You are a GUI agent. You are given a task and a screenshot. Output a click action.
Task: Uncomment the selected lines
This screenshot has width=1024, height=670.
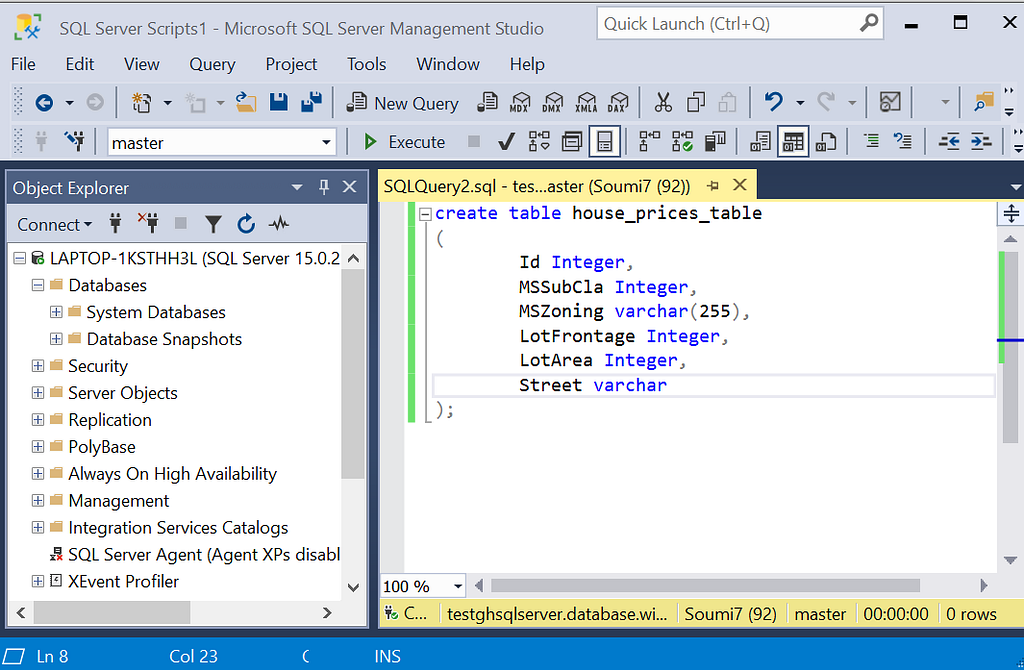pos(903,140)
